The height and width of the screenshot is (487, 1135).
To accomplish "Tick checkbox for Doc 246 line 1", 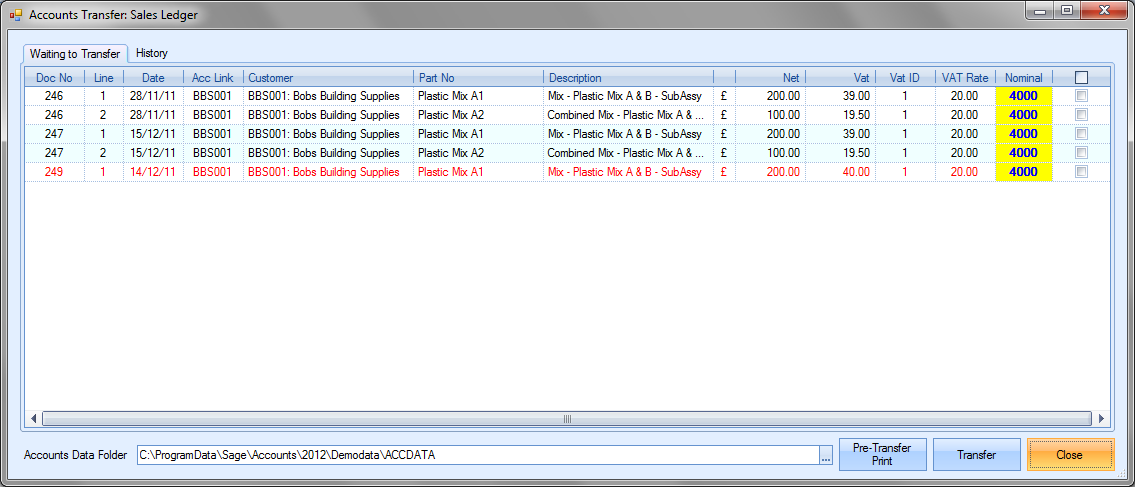I will pos(1081,96).
